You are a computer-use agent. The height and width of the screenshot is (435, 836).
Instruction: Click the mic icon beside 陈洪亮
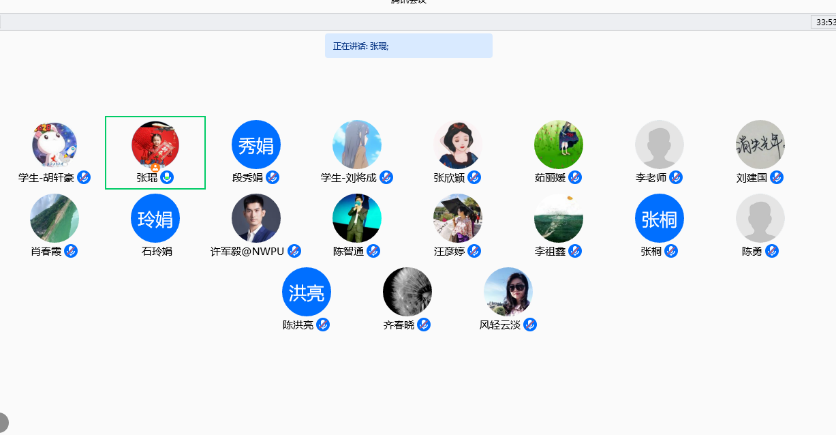pos(323,325)
